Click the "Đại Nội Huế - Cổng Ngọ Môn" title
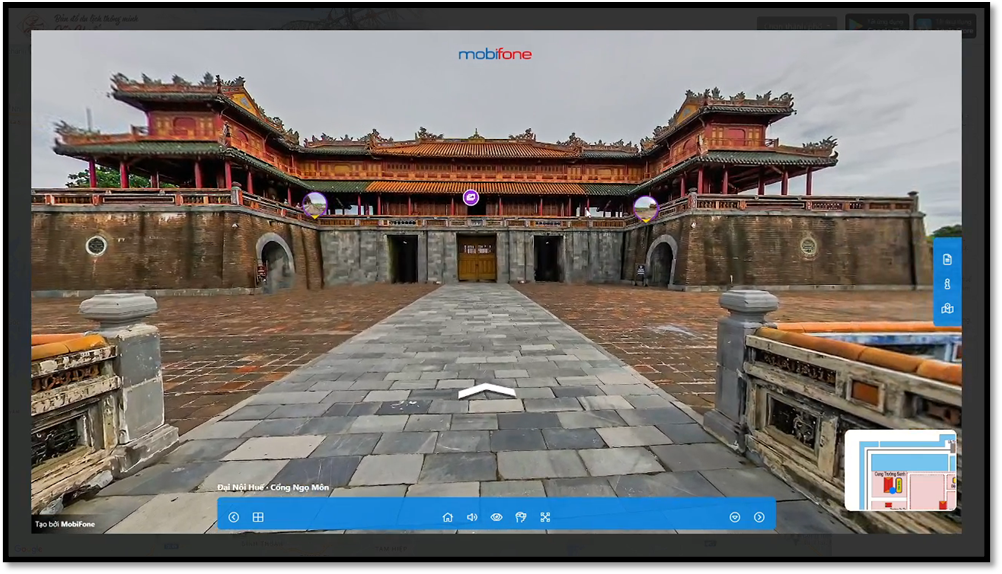1002x574 pixels. point(273,488)
